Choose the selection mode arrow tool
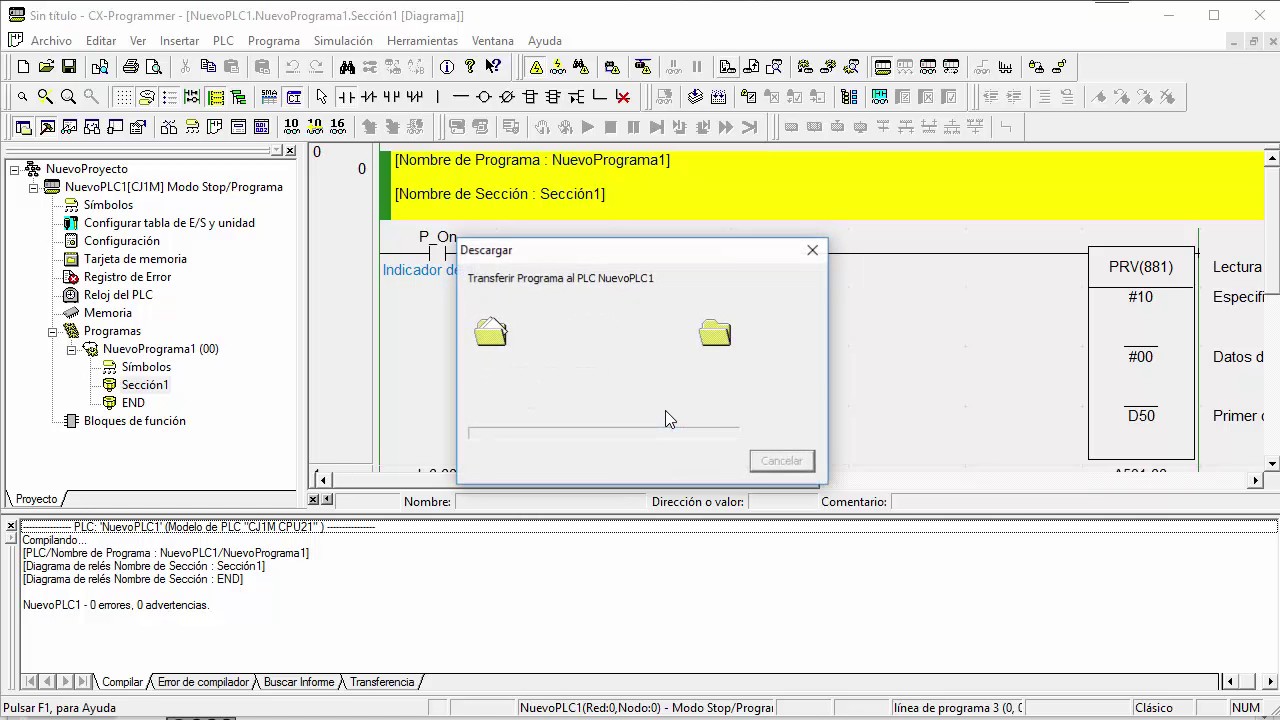The image size is (1280, 720). tap(321, 97)
